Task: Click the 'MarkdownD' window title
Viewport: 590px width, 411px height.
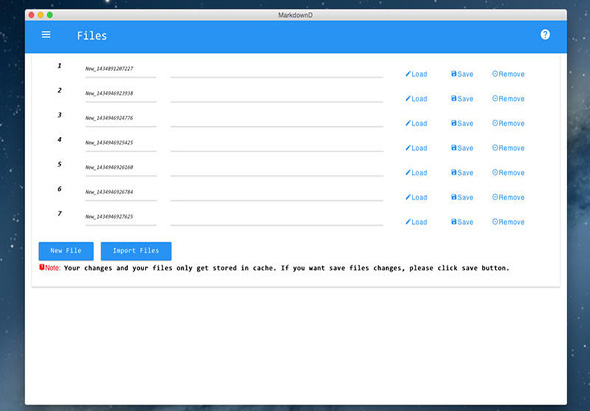Action: pos(295,15)
